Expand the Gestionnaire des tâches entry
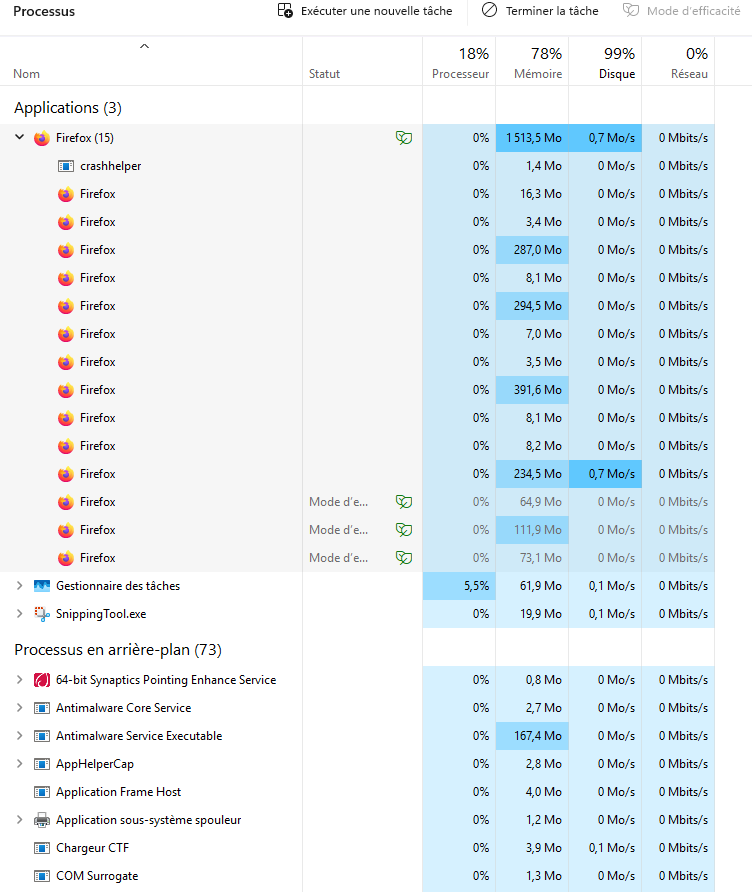 coord(19,586)
